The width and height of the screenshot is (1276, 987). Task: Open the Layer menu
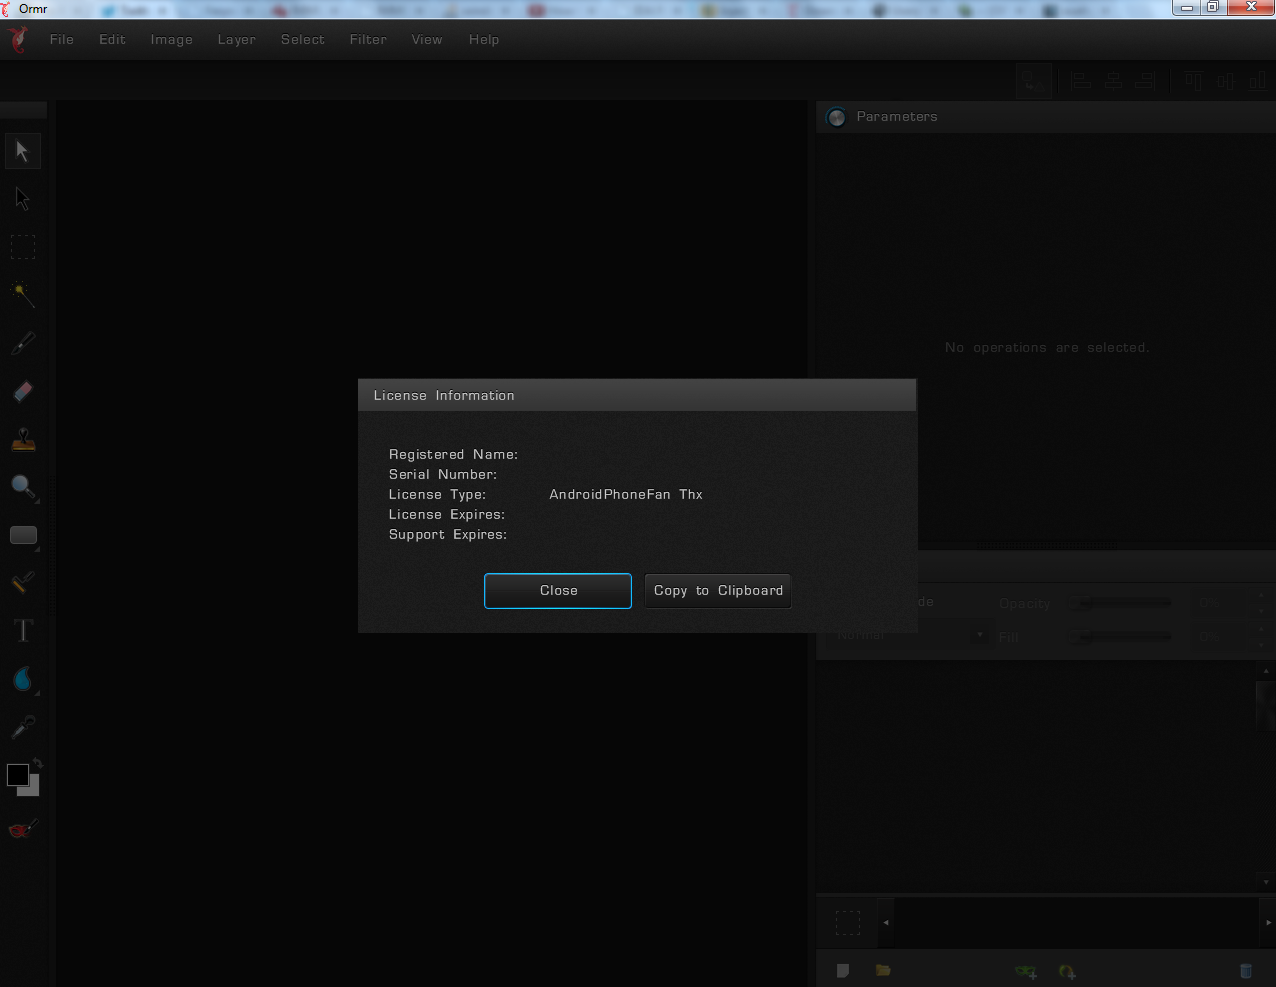237,40
